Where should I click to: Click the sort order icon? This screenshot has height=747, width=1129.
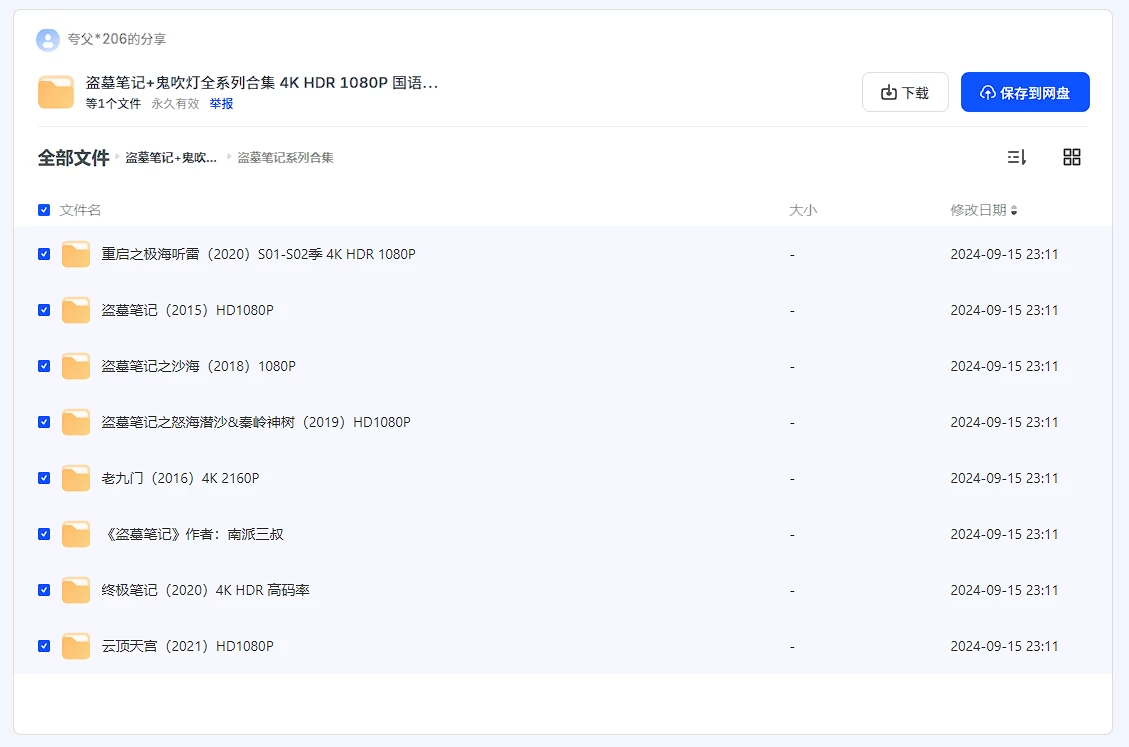pyautogui.click(x=1016, y=157)
